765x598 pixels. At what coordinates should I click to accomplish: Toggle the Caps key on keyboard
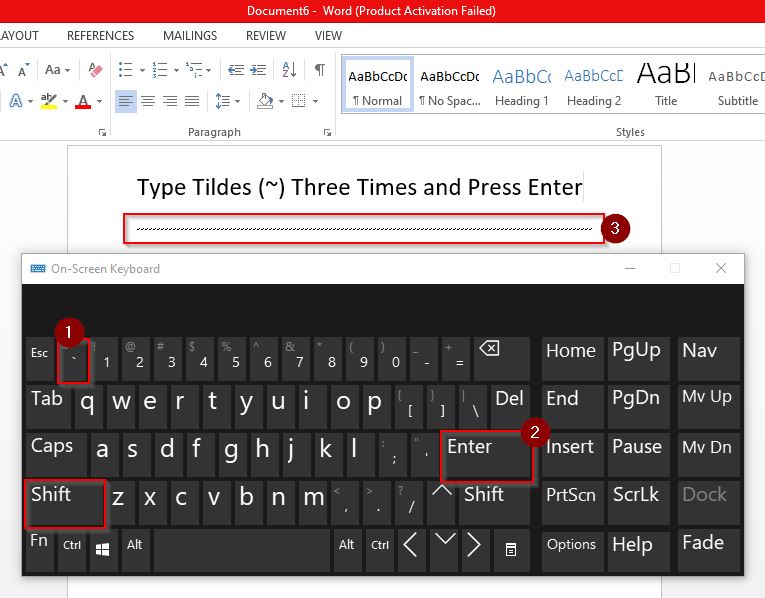[56, 454]
